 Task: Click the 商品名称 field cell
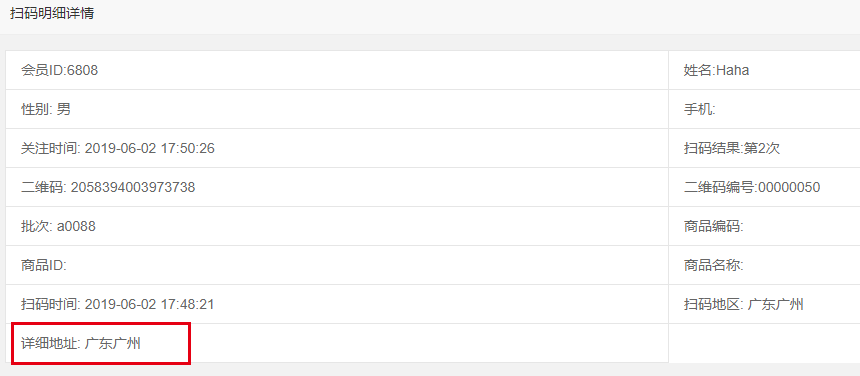764,265
